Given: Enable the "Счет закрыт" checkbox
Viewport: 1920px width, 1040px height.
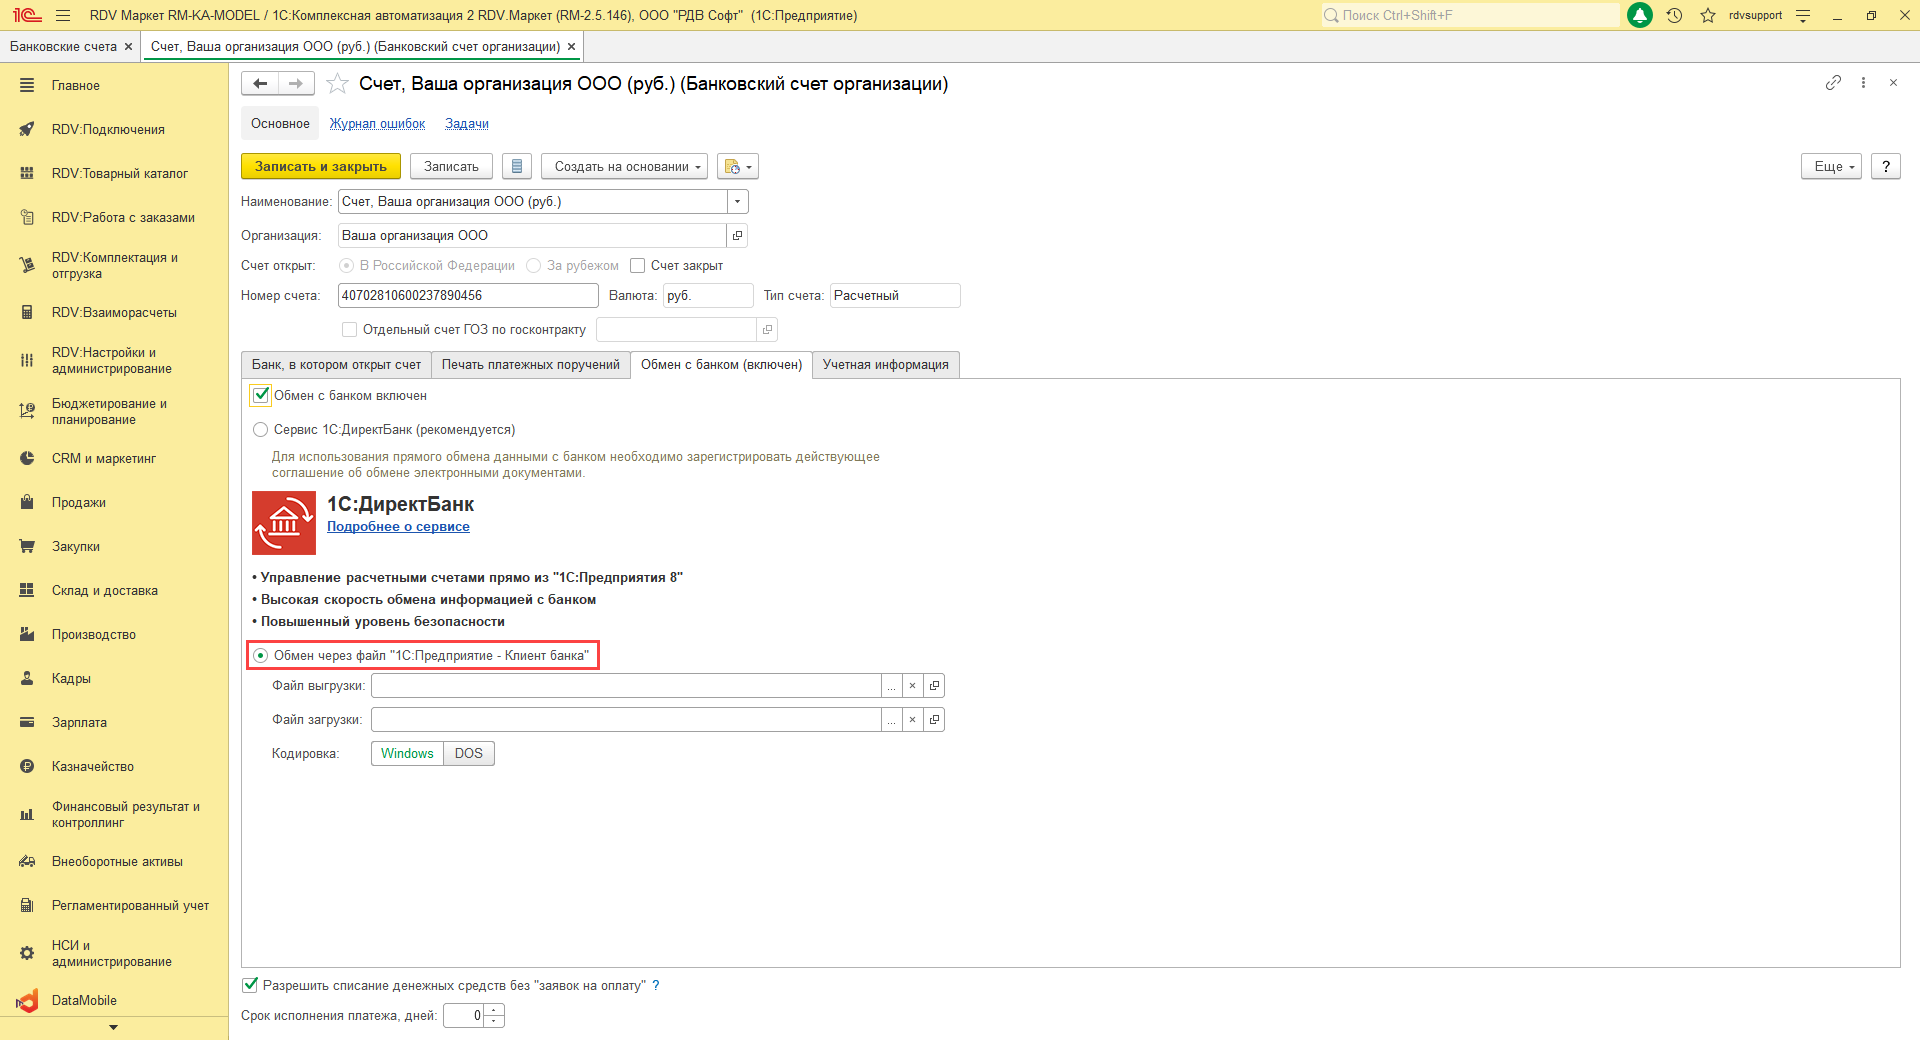Looking at the screenshot, I should (x=638, y=266).
